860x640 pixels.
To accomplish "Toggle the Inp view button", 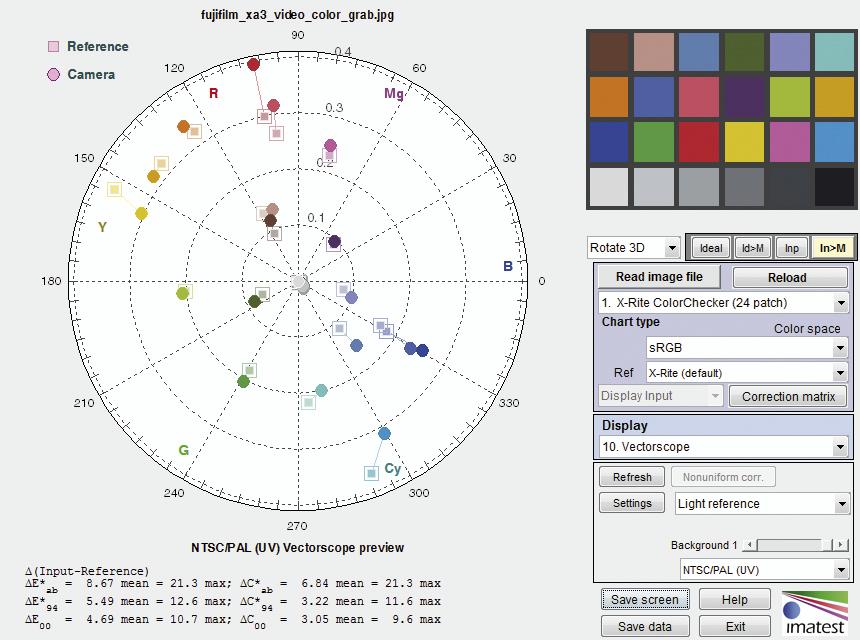I will 792,248.
